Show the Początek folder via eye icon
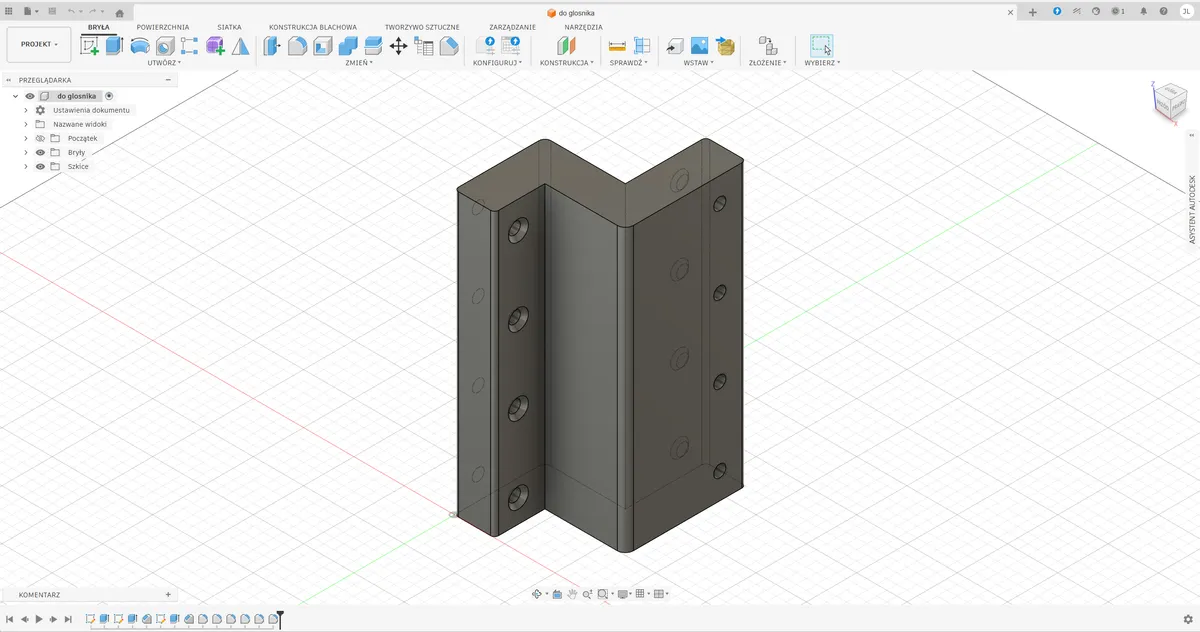The height and width of the screenshot is (632, 1200). (41, 138)
